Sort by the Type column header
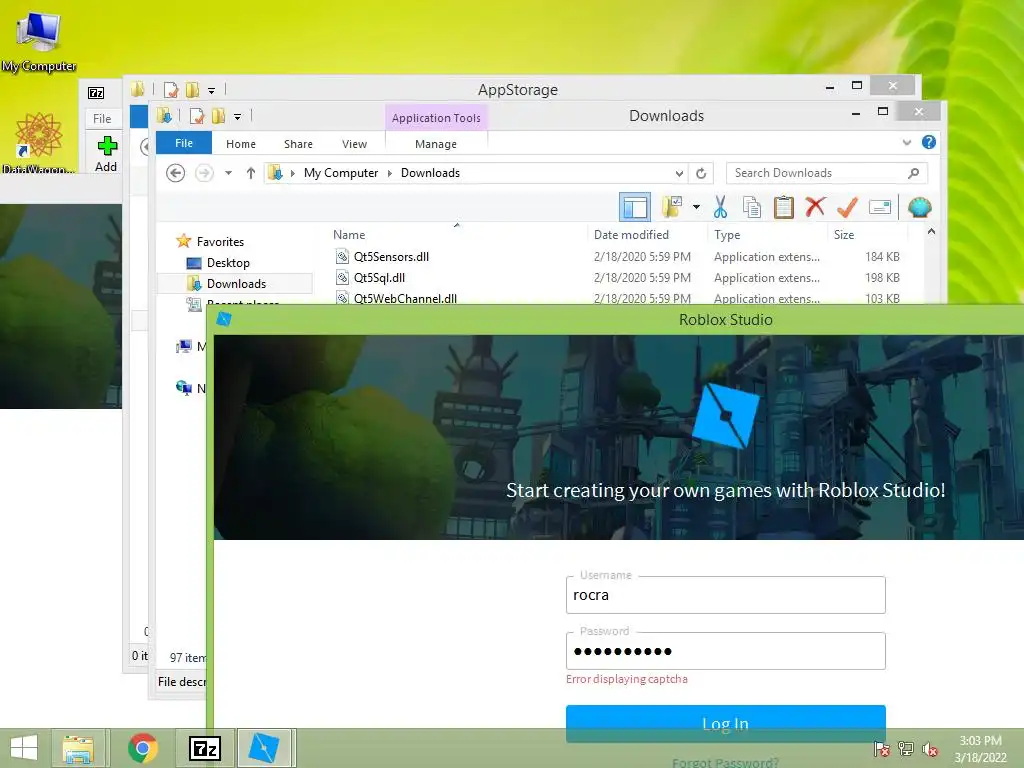The height and width of the screenshot is (768, 1024). 727,234
